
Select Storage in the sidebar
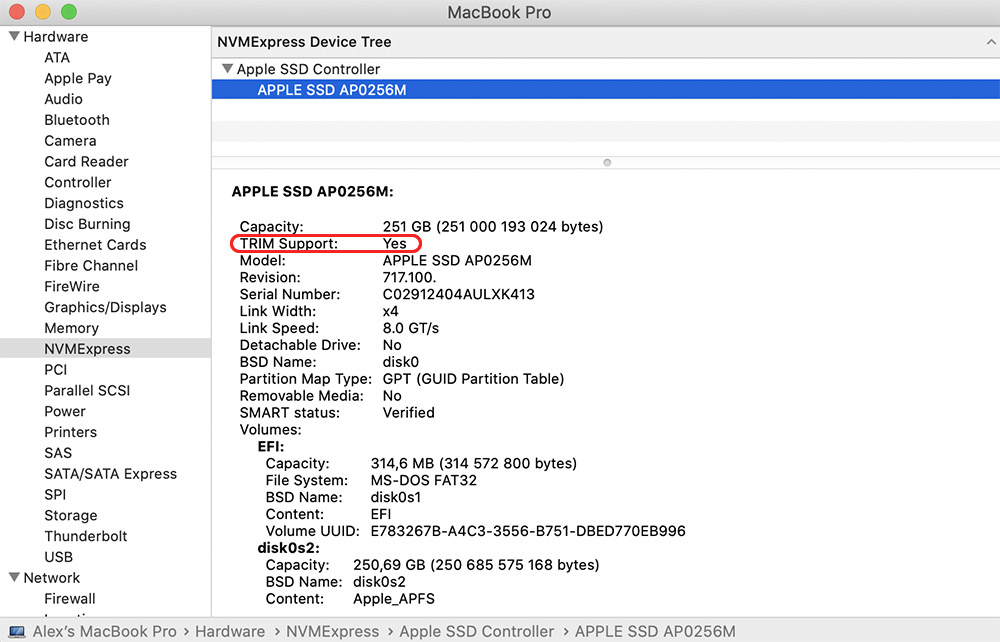pyautogui.click(x=71, y=516)
